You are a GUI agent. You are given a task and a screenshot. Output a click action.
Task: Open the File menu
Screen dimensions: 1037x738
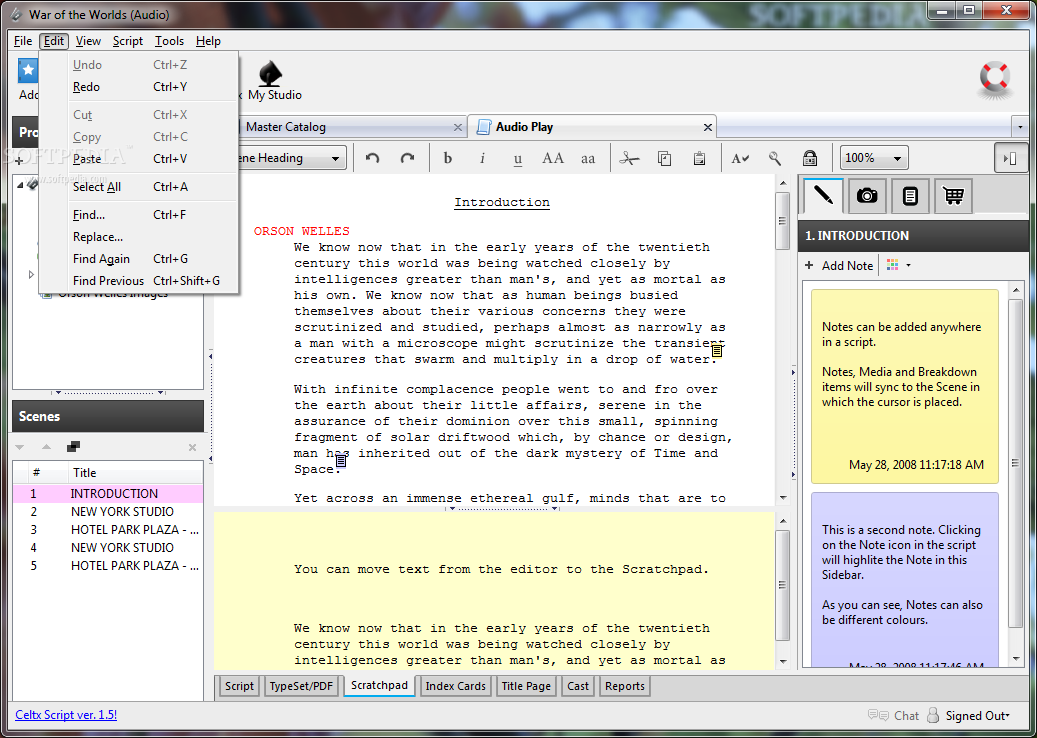point(23,41)
